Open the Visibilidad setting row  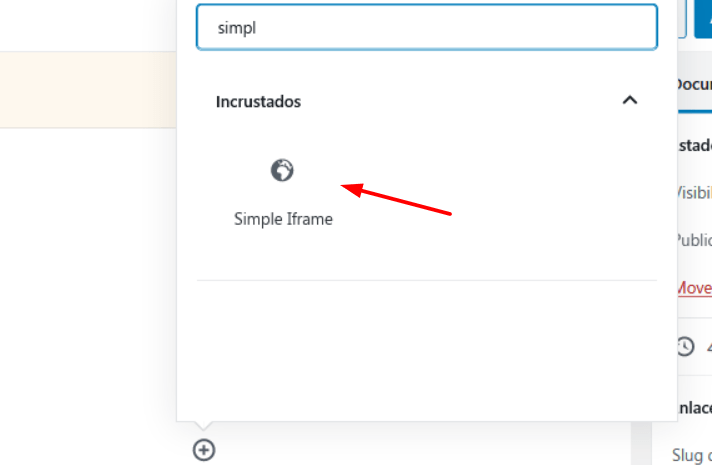[695, 193]
